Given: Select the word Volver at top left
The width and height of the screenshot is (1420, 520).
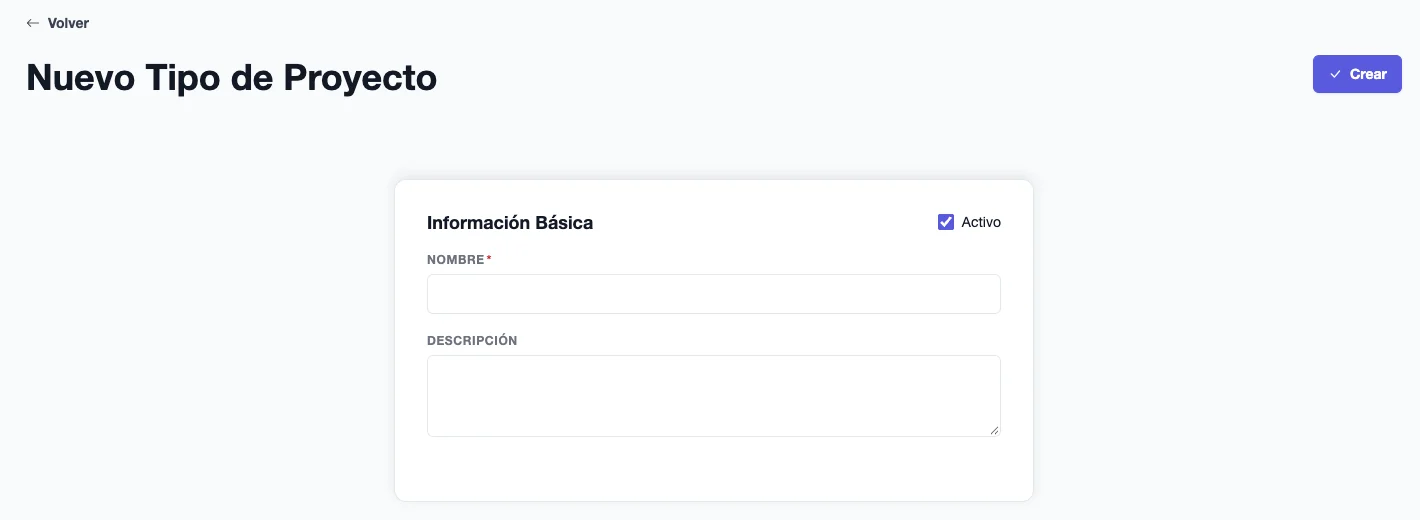Looking at the screenshot, I should pos(69,23).
